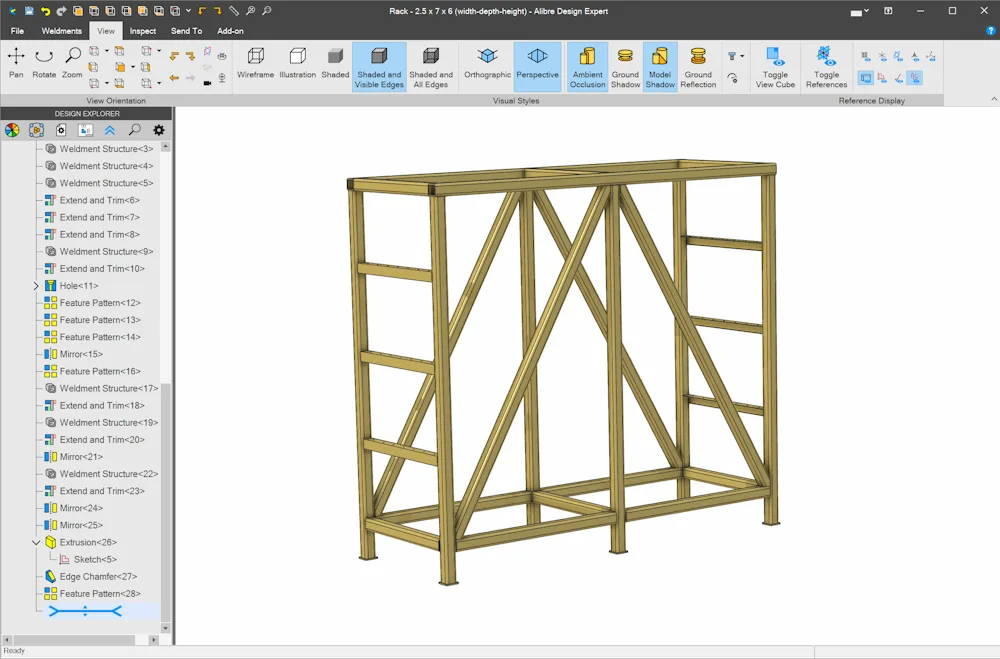Click the Design Explorer scroll-down arrow
Viewport: 1000px width, 659px height.
(x=166, y=628)
